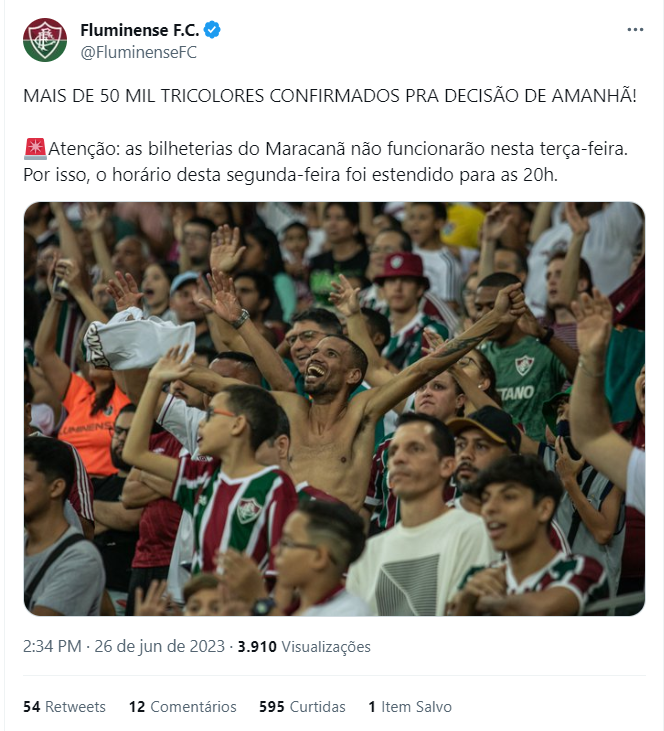664x731 pixels.
Task: Open the crowd photo attached to the tweet
Action: click(x=334, y=409)
